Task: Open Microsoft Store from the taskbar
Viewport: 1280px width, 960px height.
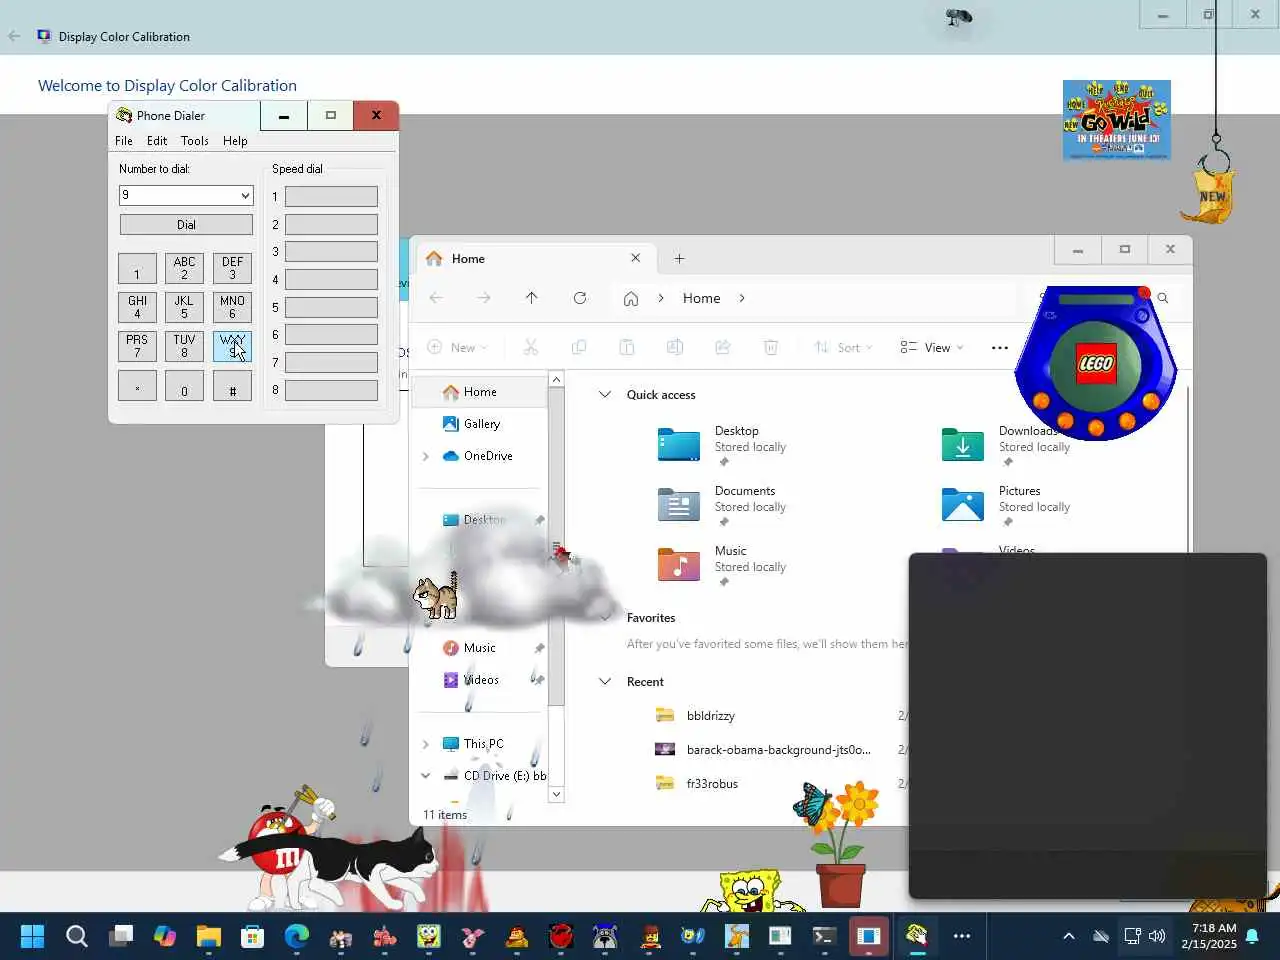Action: point(253,936)
